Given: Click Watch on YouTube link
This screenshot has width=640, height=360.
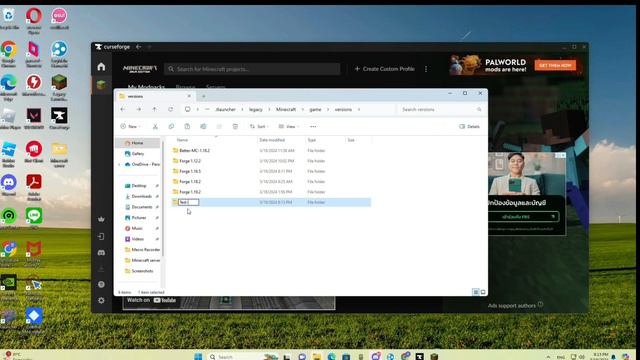Looking at the screenshot, I should click(151, 300).
